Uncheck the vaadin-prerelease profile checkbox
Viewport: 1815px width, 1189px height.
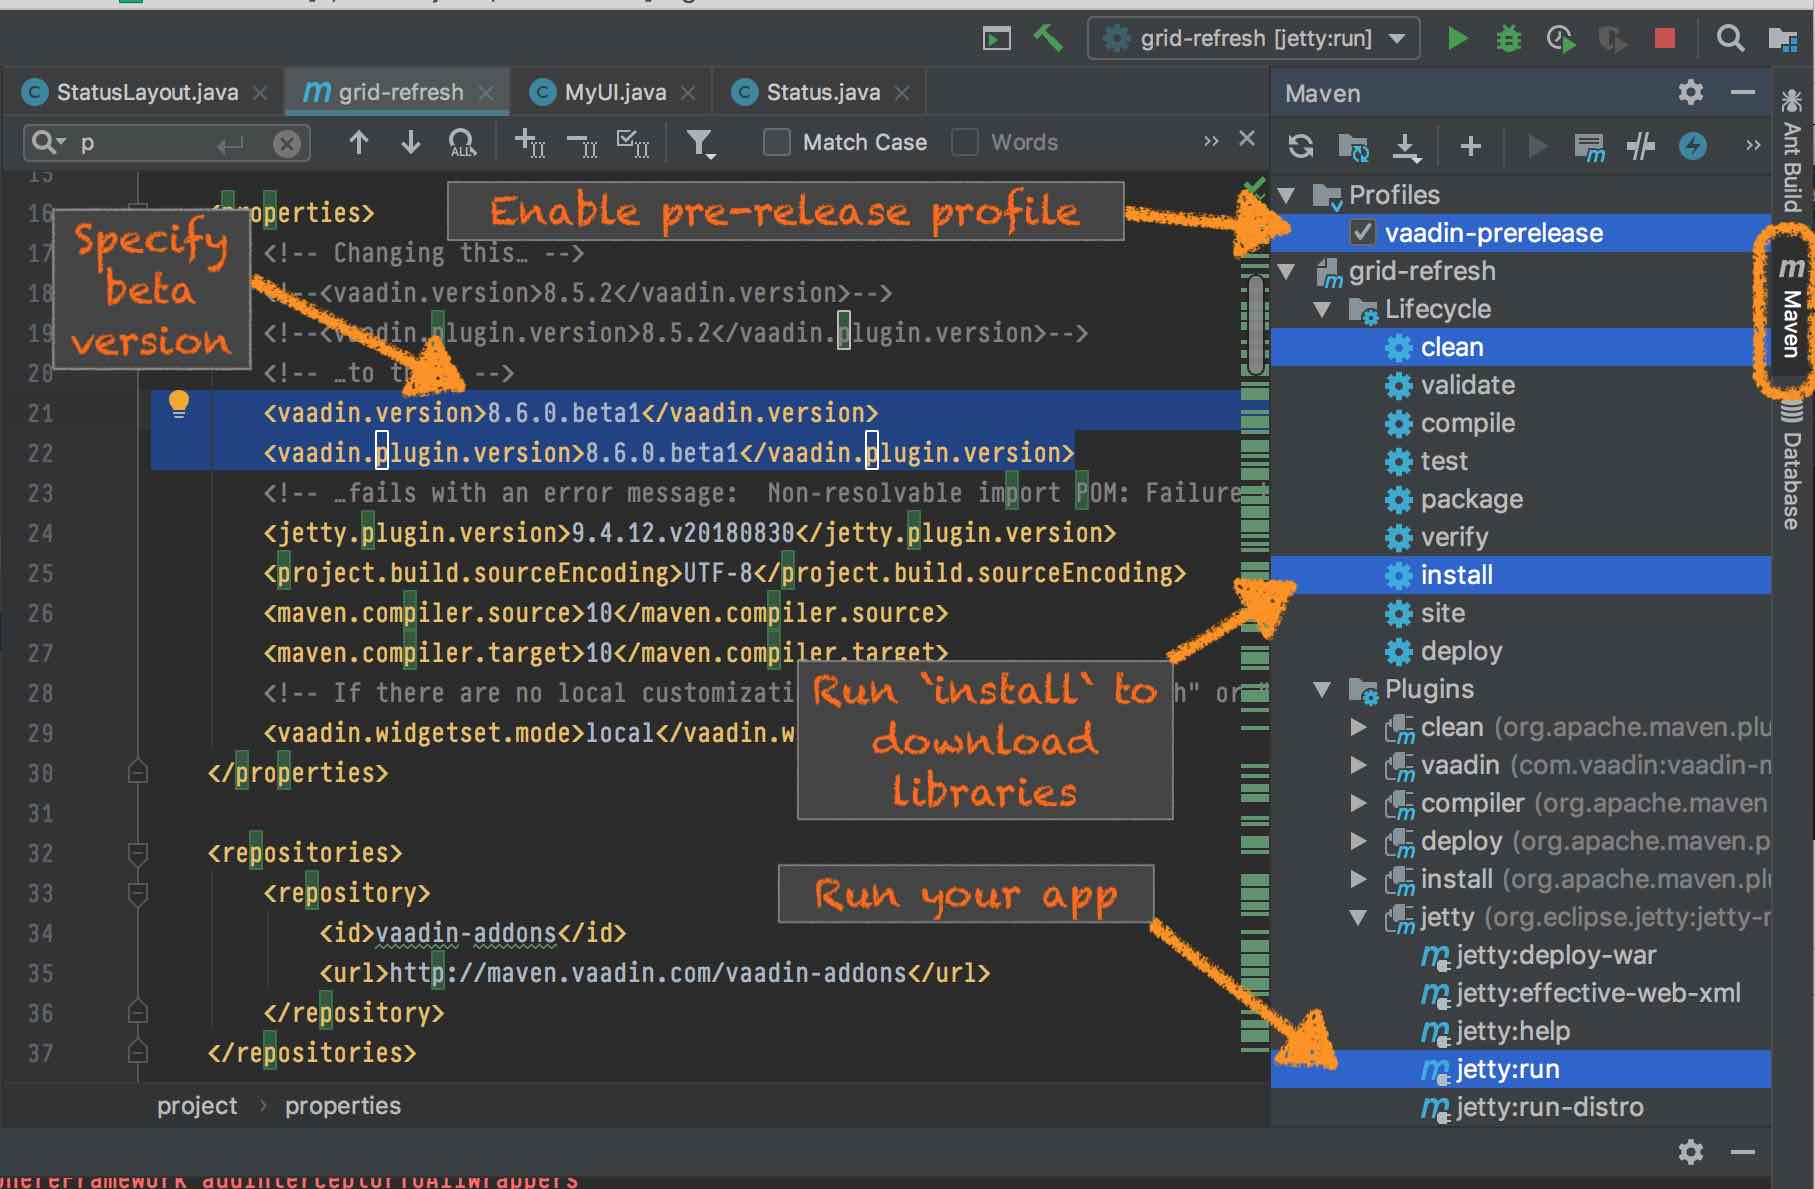[1362, 233]
